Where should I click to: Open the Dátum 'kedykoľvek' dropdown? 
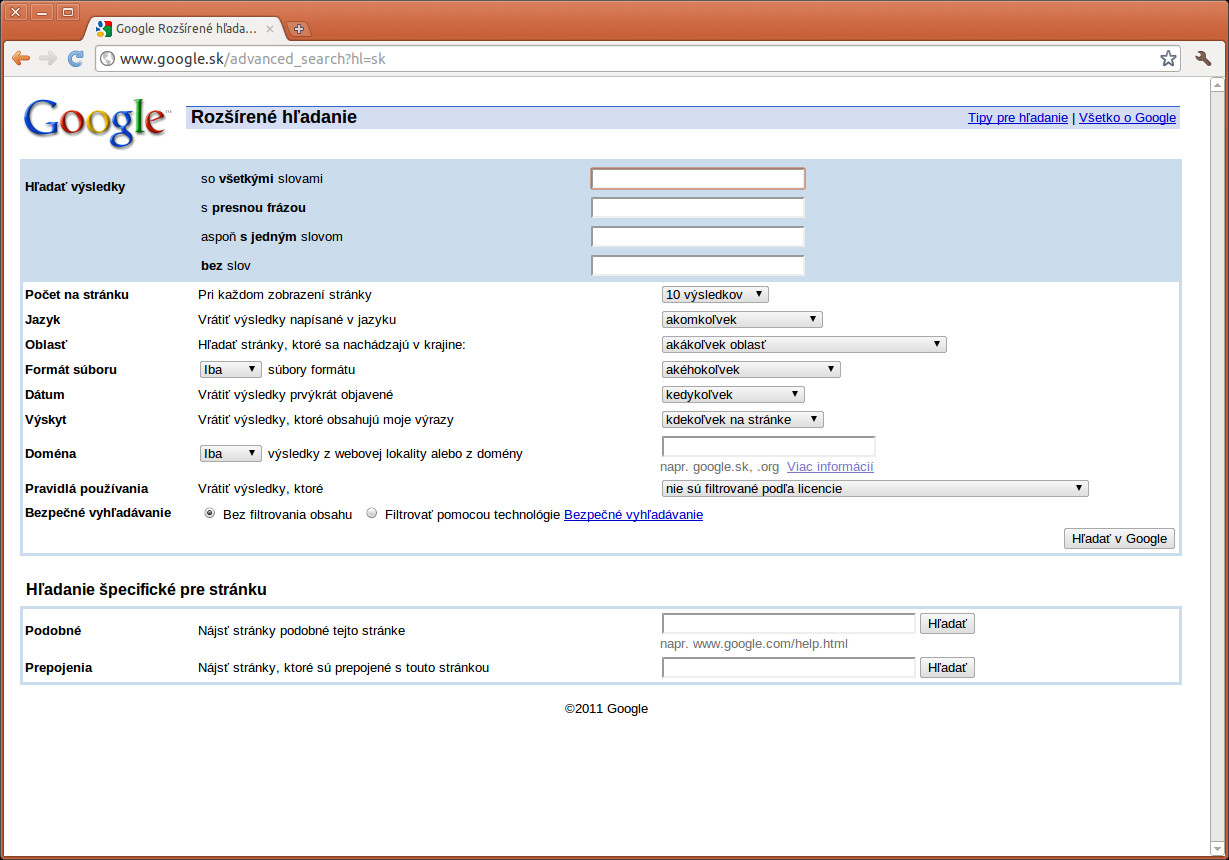733,394
